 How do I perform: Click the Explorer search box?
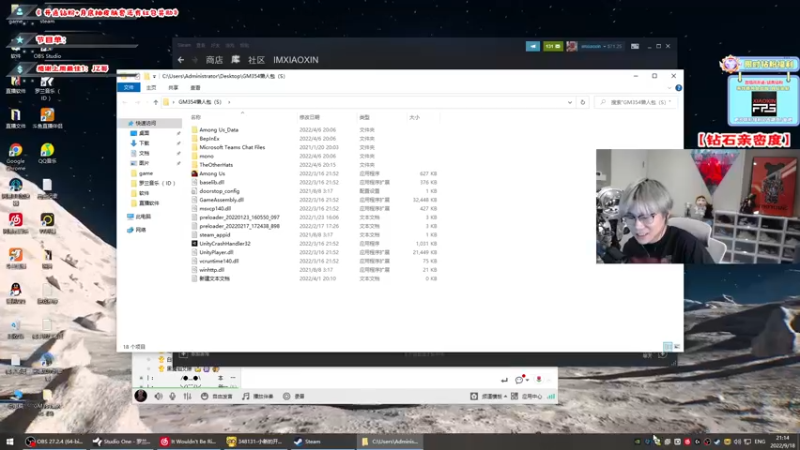636,102
